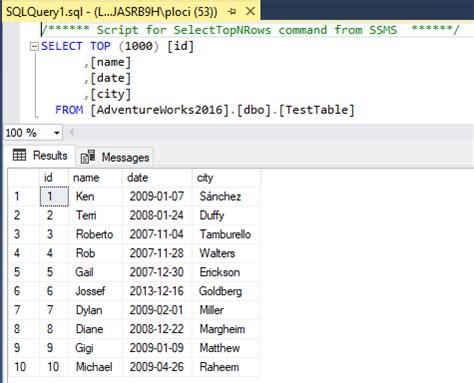Click the city cell 'Walters'
Image resolution: width=474 pixels, height=383 pixels.
tap(226, 253)
